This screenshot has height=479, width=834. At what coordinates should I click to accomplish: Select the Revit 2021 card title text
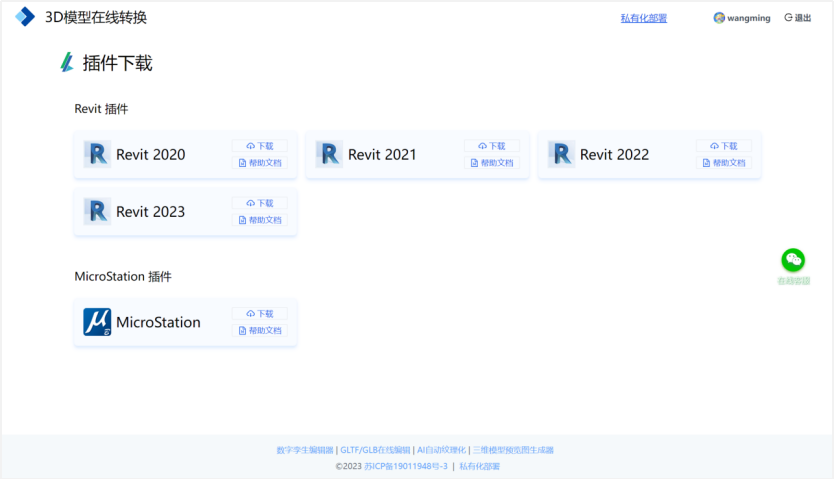[382, 155]
